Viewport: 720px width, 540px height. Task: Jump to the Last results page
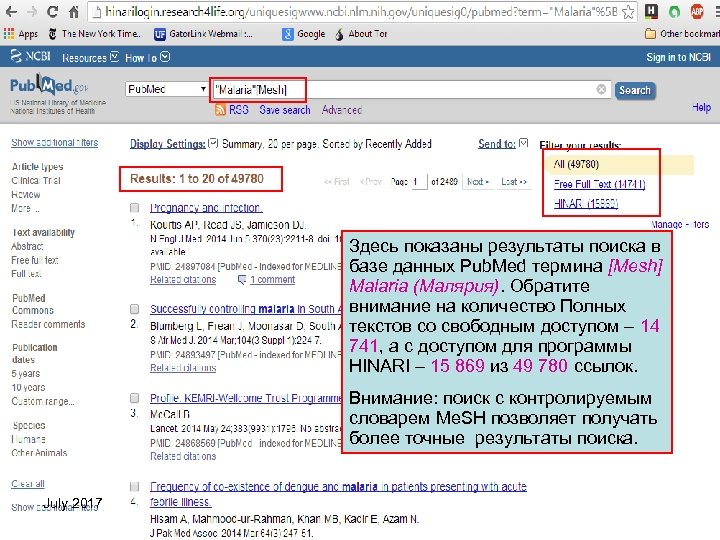(513, 181)
